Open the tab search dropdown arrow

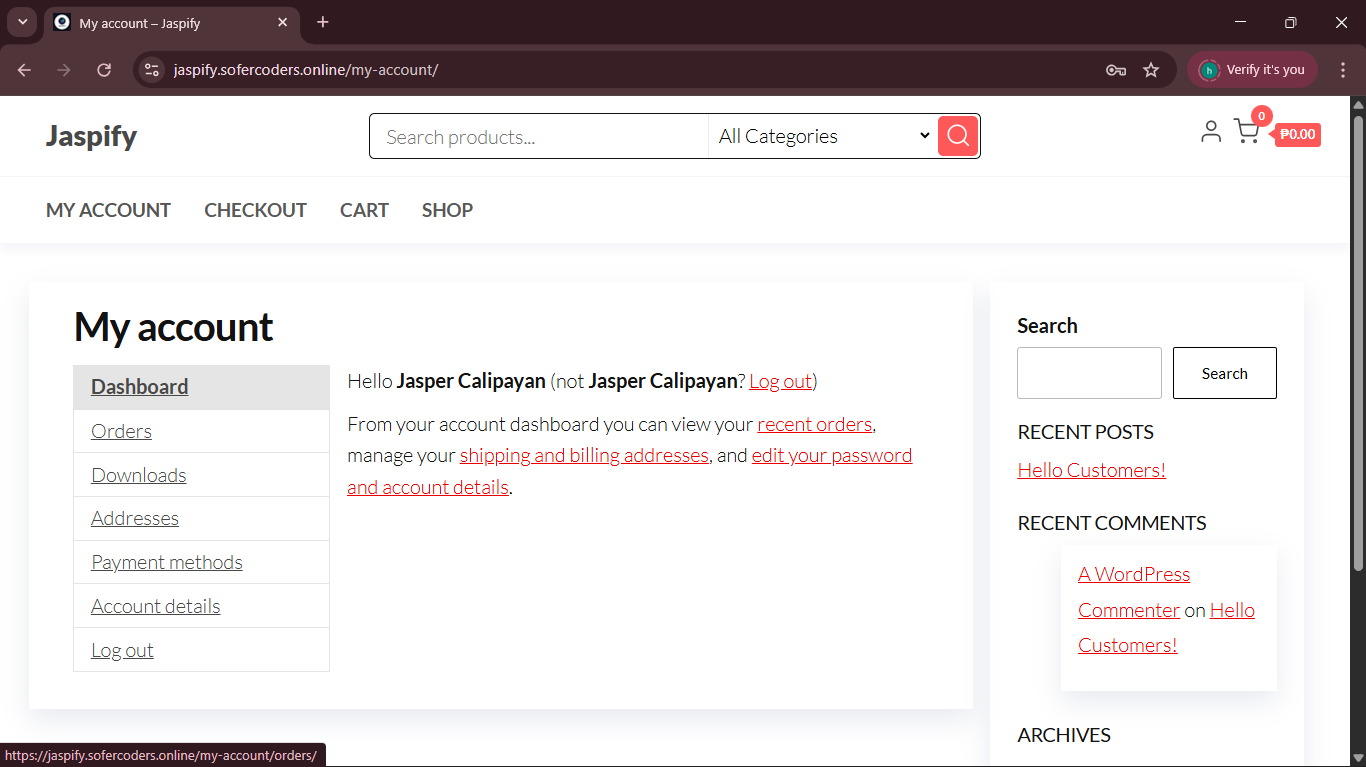(22, 22)
